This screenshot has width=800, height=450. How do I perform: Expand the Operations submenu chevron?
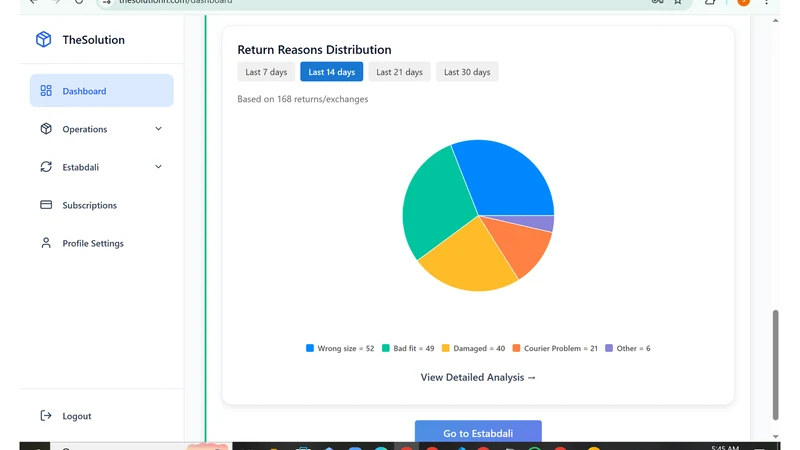pos(158,129)
